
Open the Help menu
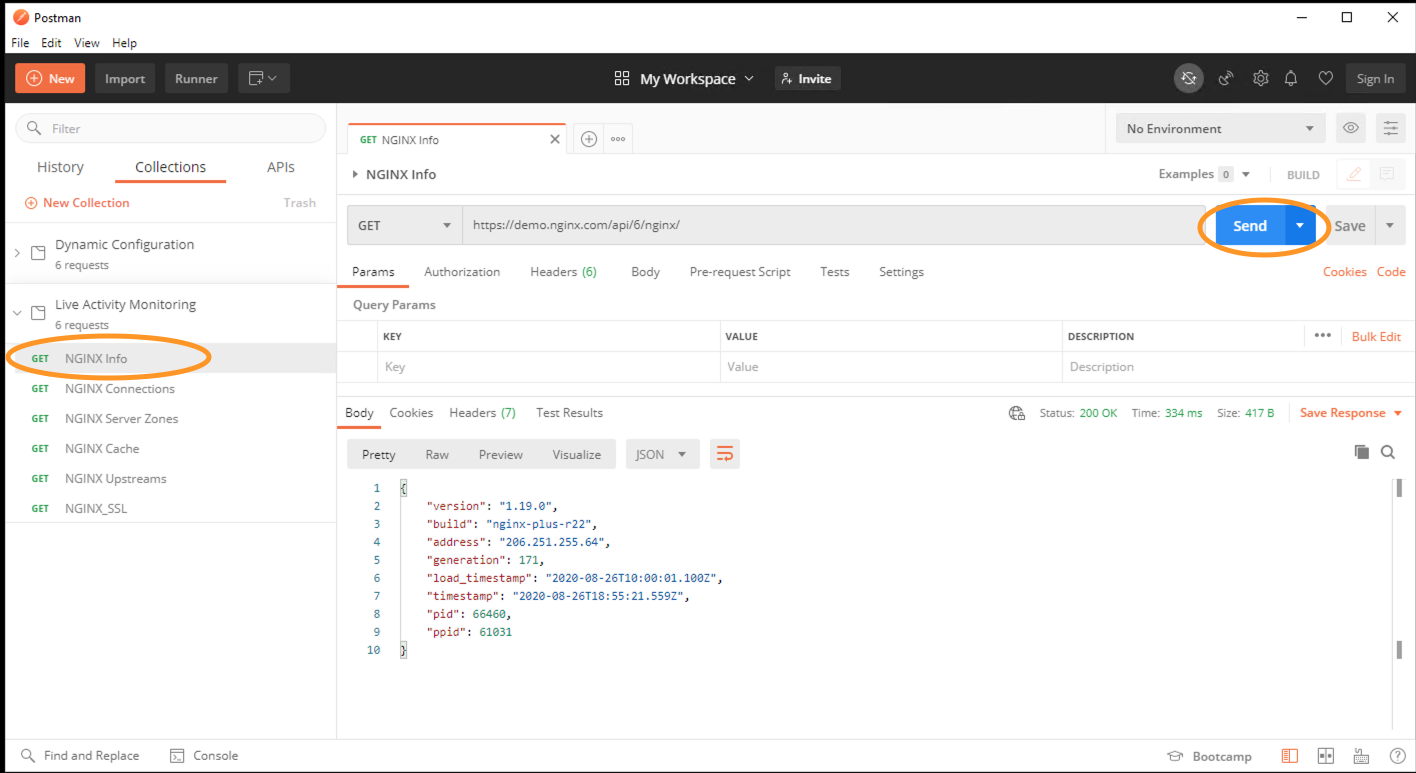[124, 43]
